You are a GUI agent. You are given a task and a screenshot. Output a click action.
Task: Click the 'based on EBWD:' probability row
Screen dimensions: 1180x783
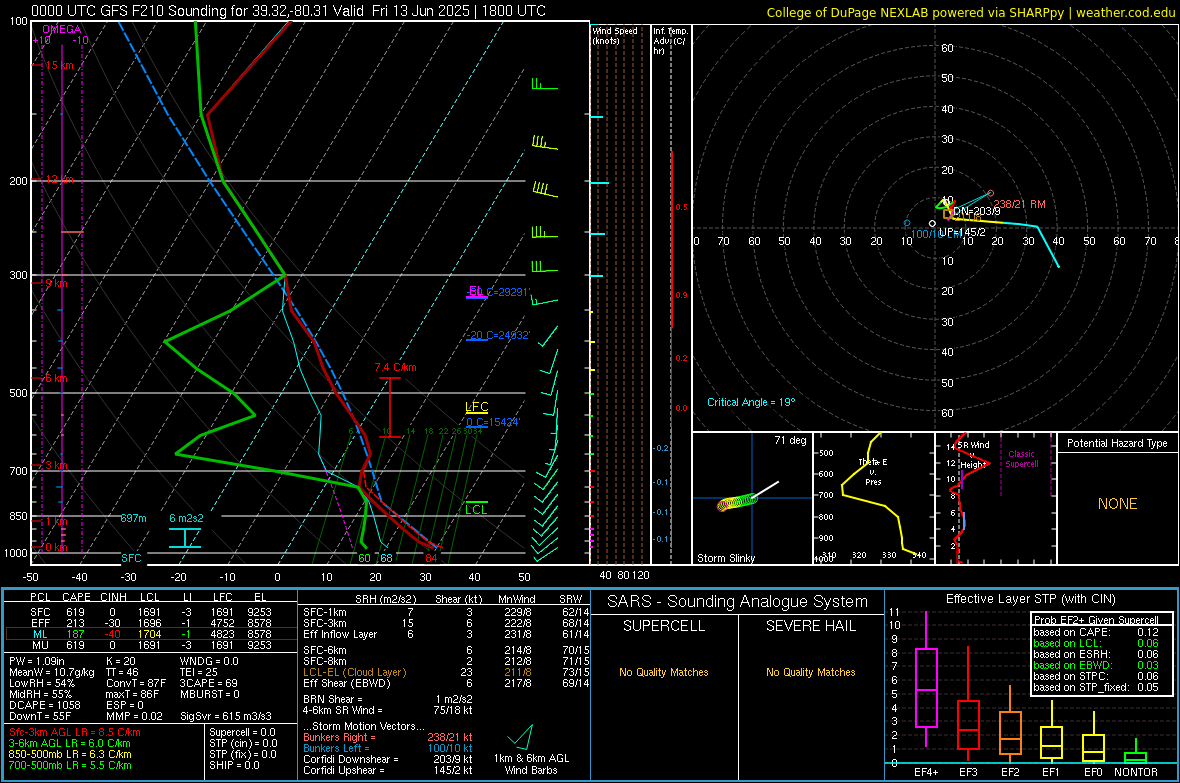[1096, 665]
